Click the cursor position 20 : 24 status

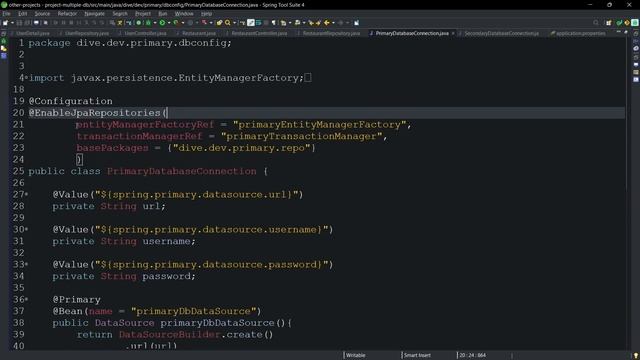[x=472, y=355]
